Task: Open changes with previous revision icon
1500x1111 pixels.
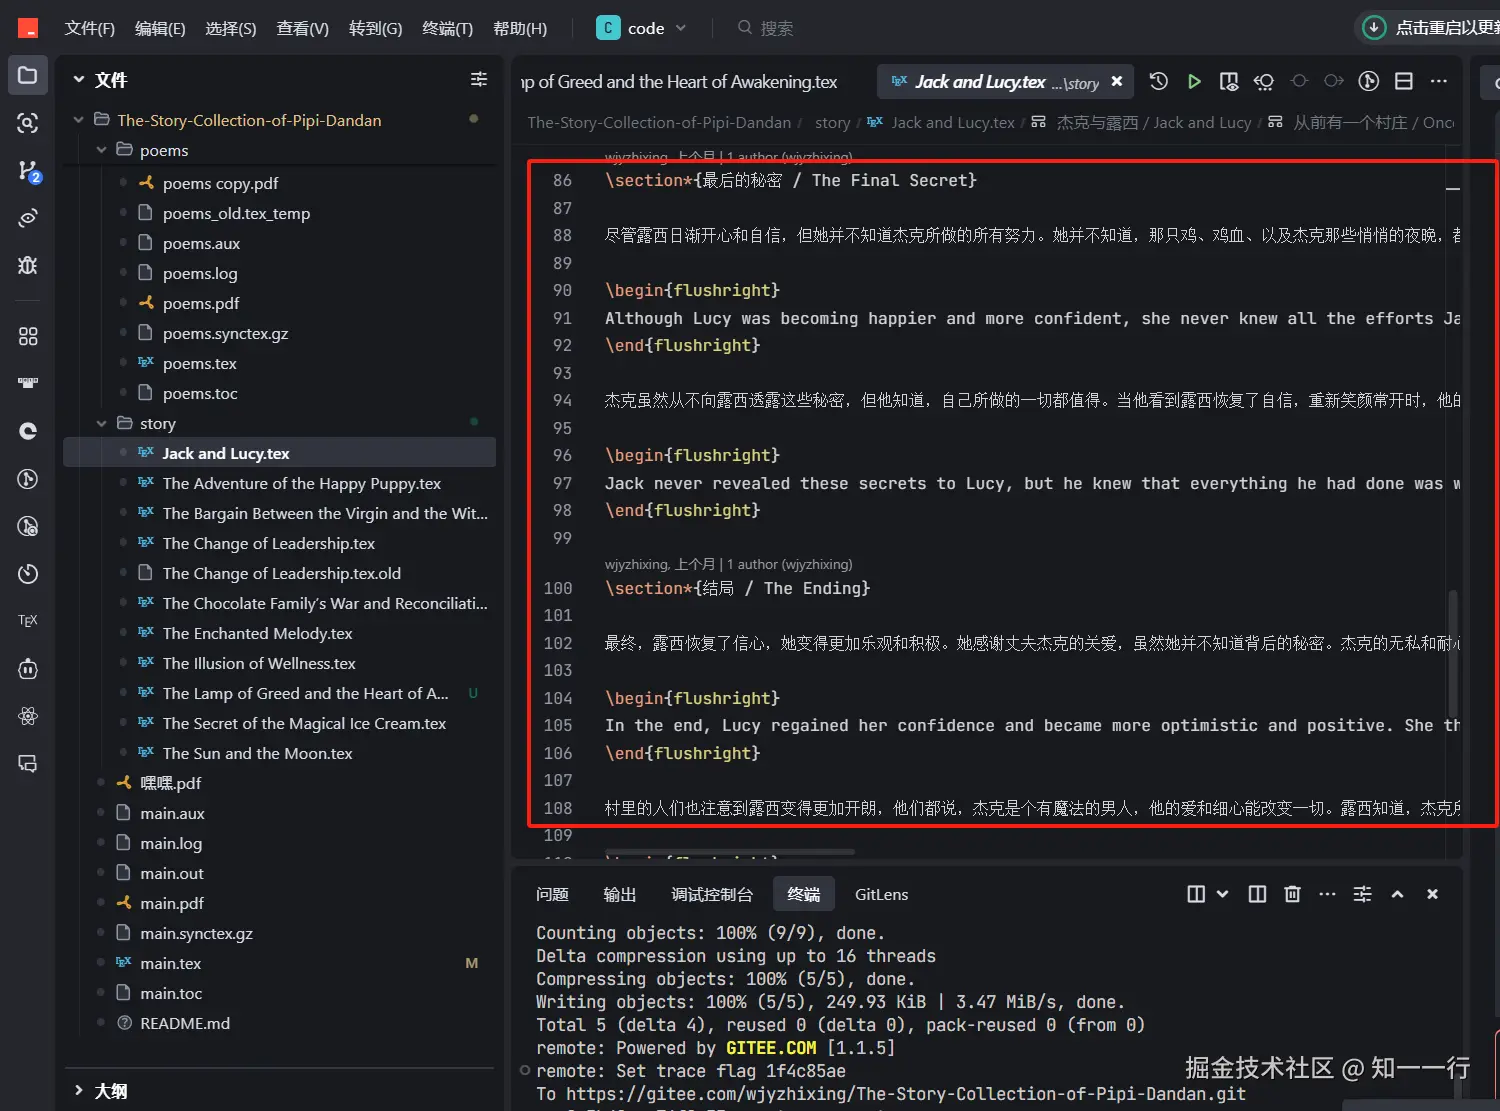Action: [x=1264, y=81]
